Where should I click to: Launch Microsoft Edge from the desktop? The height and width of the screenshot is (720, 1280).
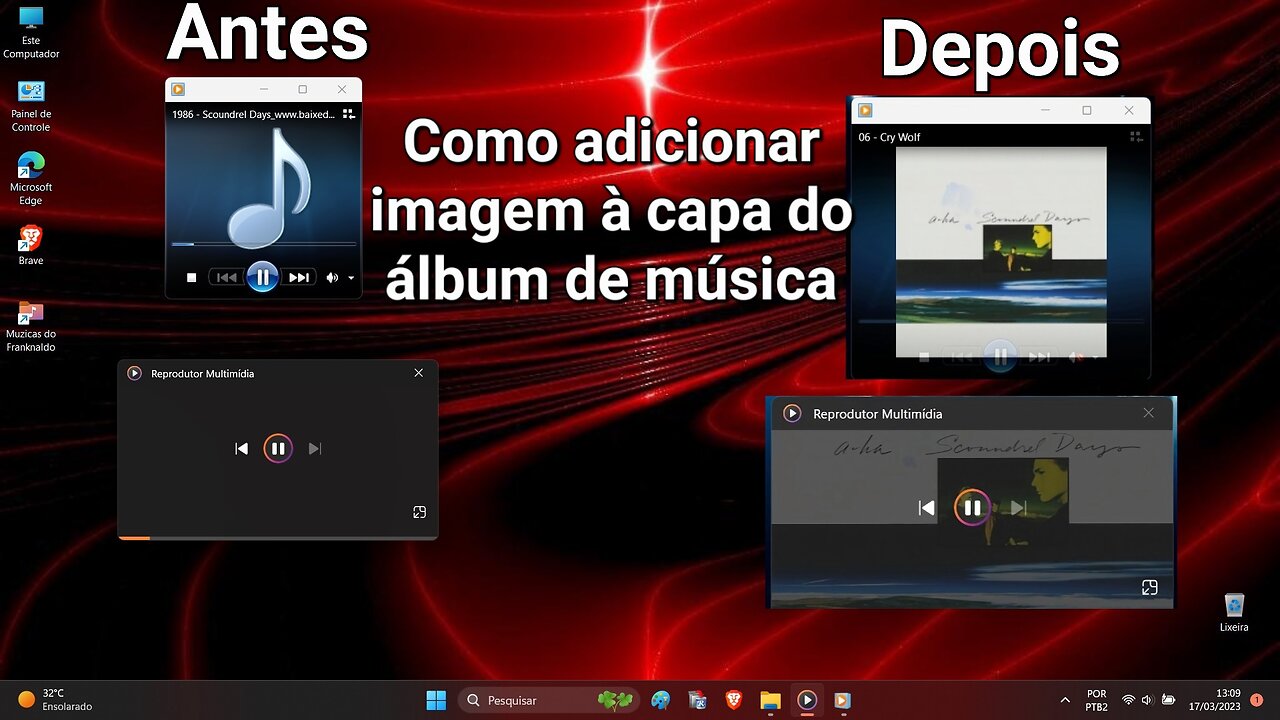(31, 179)
